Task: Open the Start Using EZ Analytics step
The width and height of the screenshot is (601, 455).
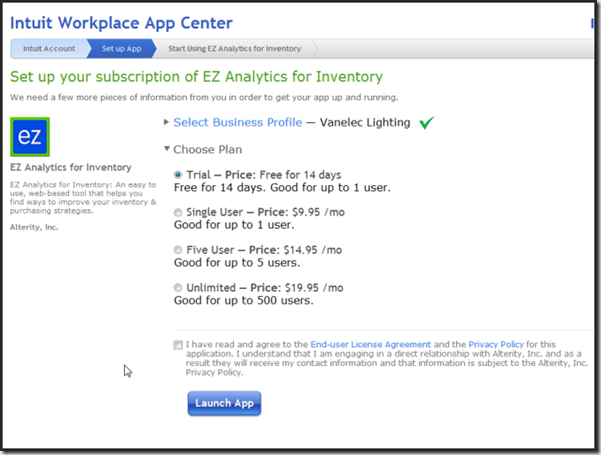Action: coord(235,49)
